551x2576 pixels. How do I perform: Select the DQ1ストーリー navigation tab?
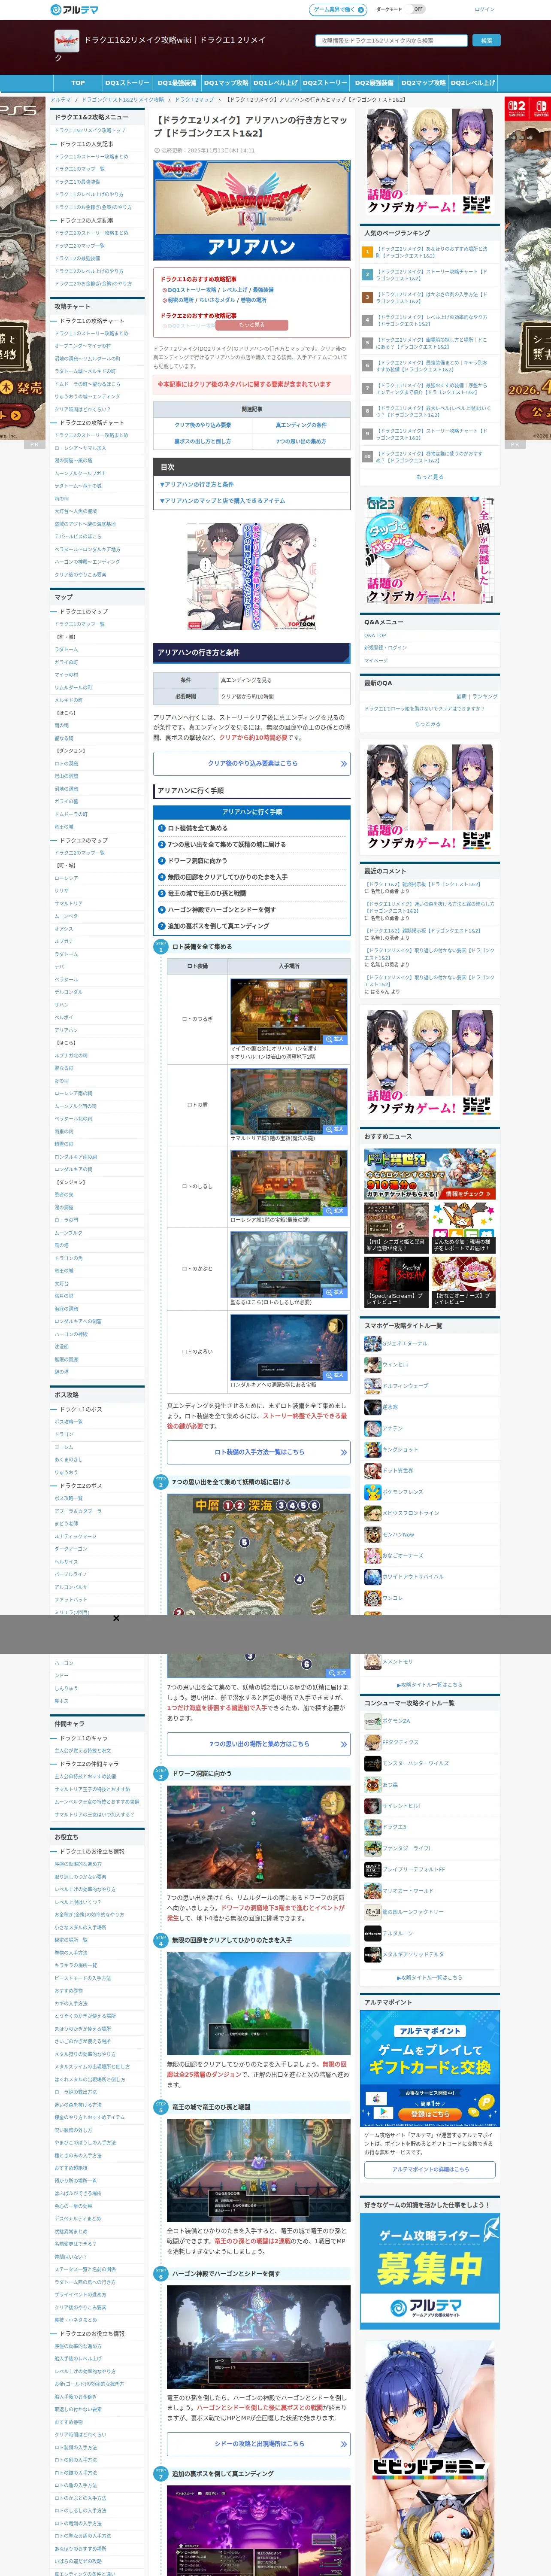coord(127,83)
